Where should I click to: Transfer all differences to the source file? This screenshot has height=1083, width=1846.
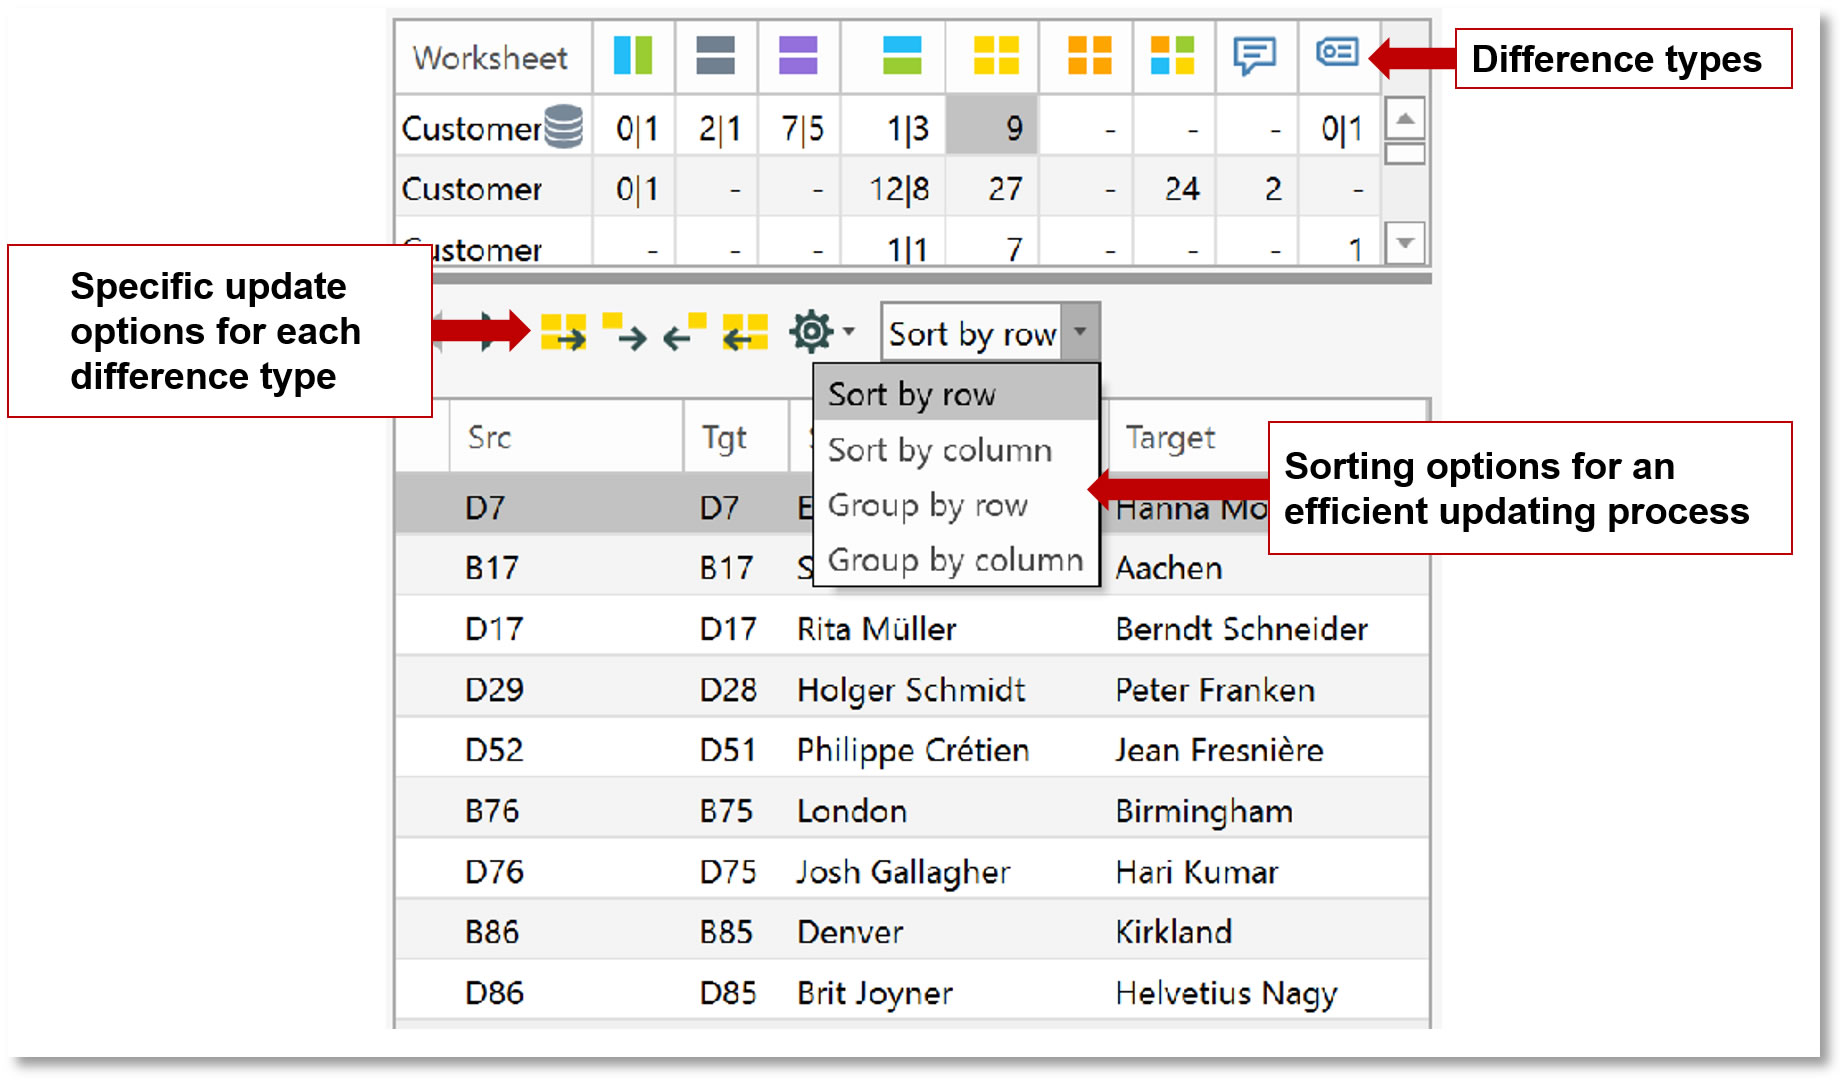click(x=742, y=332)
